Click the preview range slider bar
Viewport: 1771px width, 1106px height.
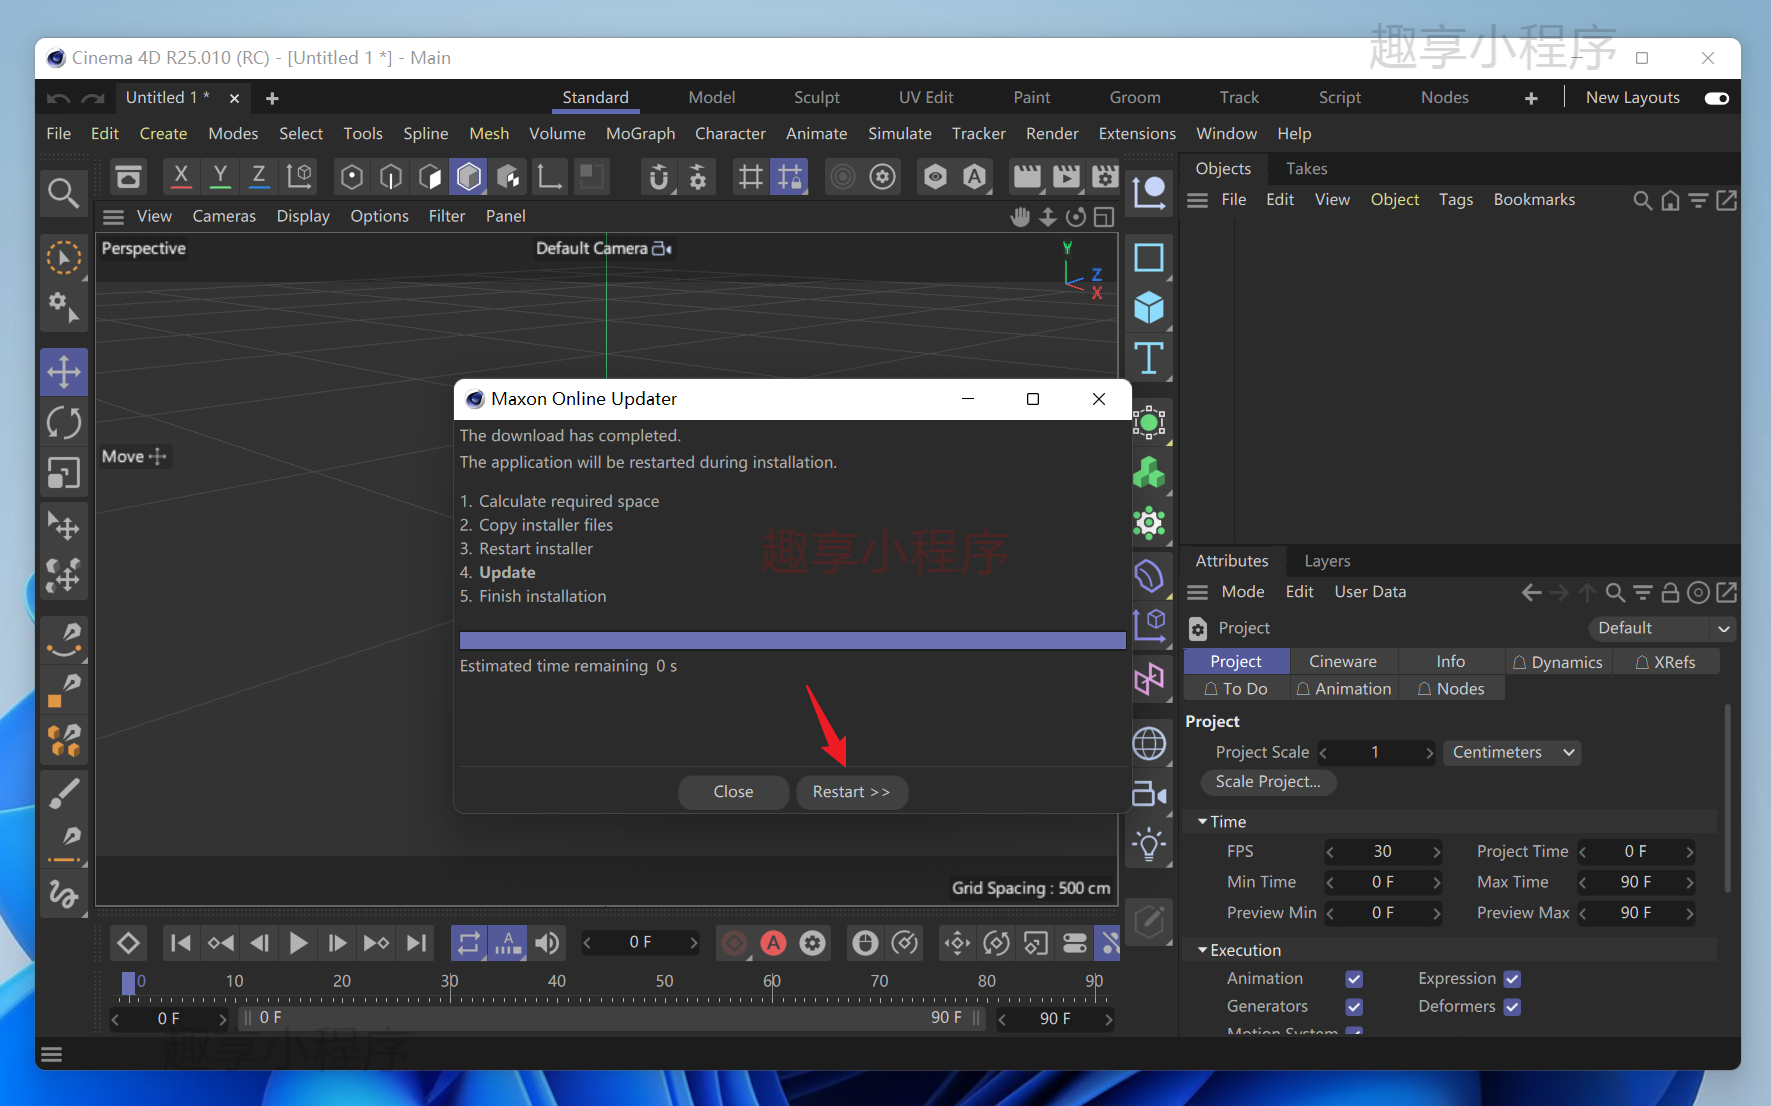(613, 1018)
